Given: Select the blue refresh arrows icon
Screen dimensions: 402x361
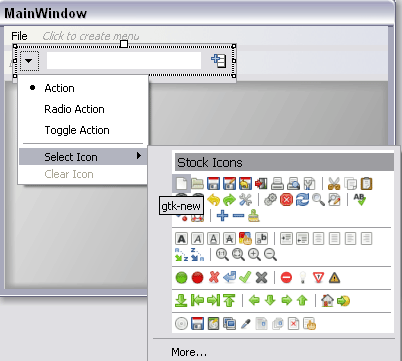Looking at the screenshot, I should 302,200.
